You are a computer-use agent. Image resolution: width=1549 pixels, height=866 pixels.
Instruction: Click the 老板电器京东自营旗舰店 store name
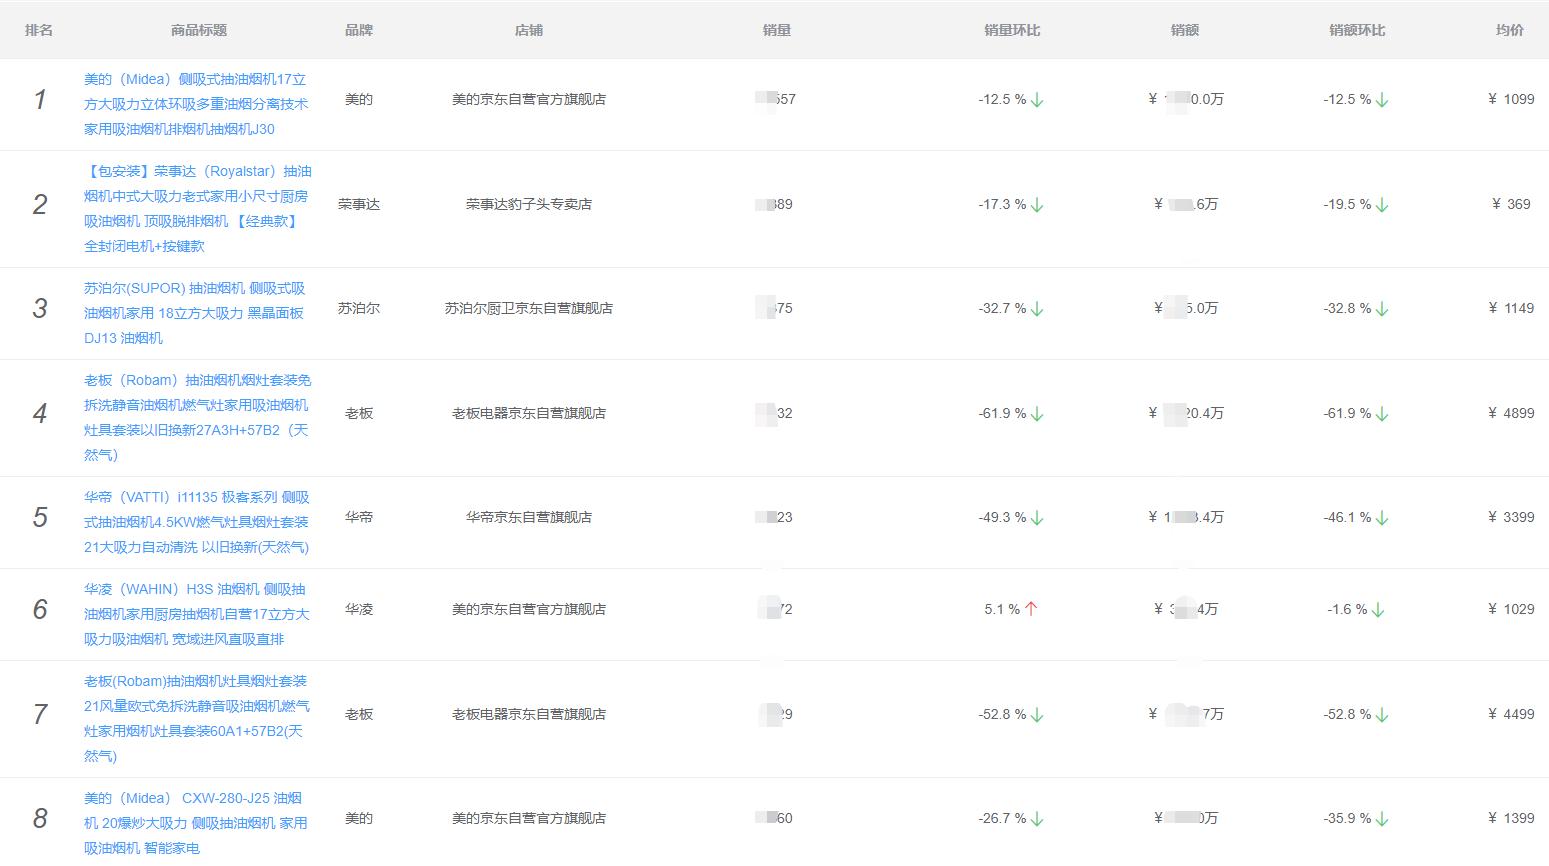[x=528, y=413]
